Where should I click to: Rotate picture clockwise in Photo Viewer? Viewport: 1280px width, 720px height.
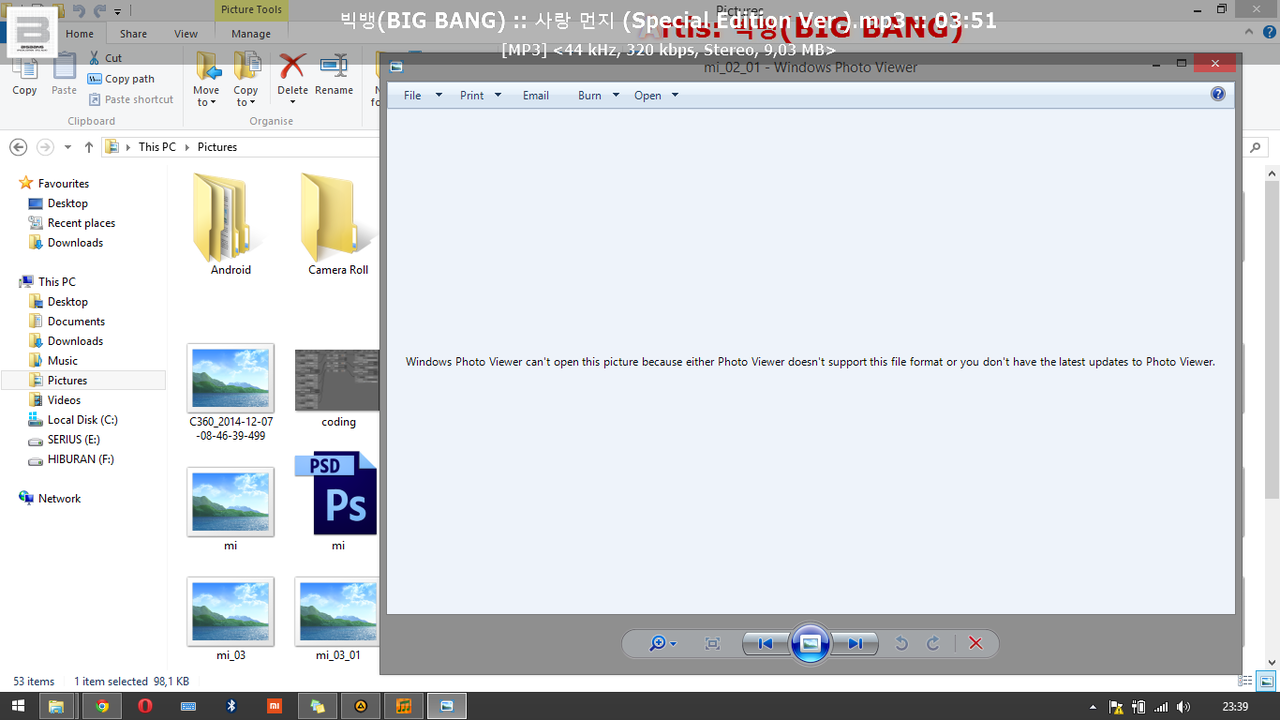pos(933,644)
